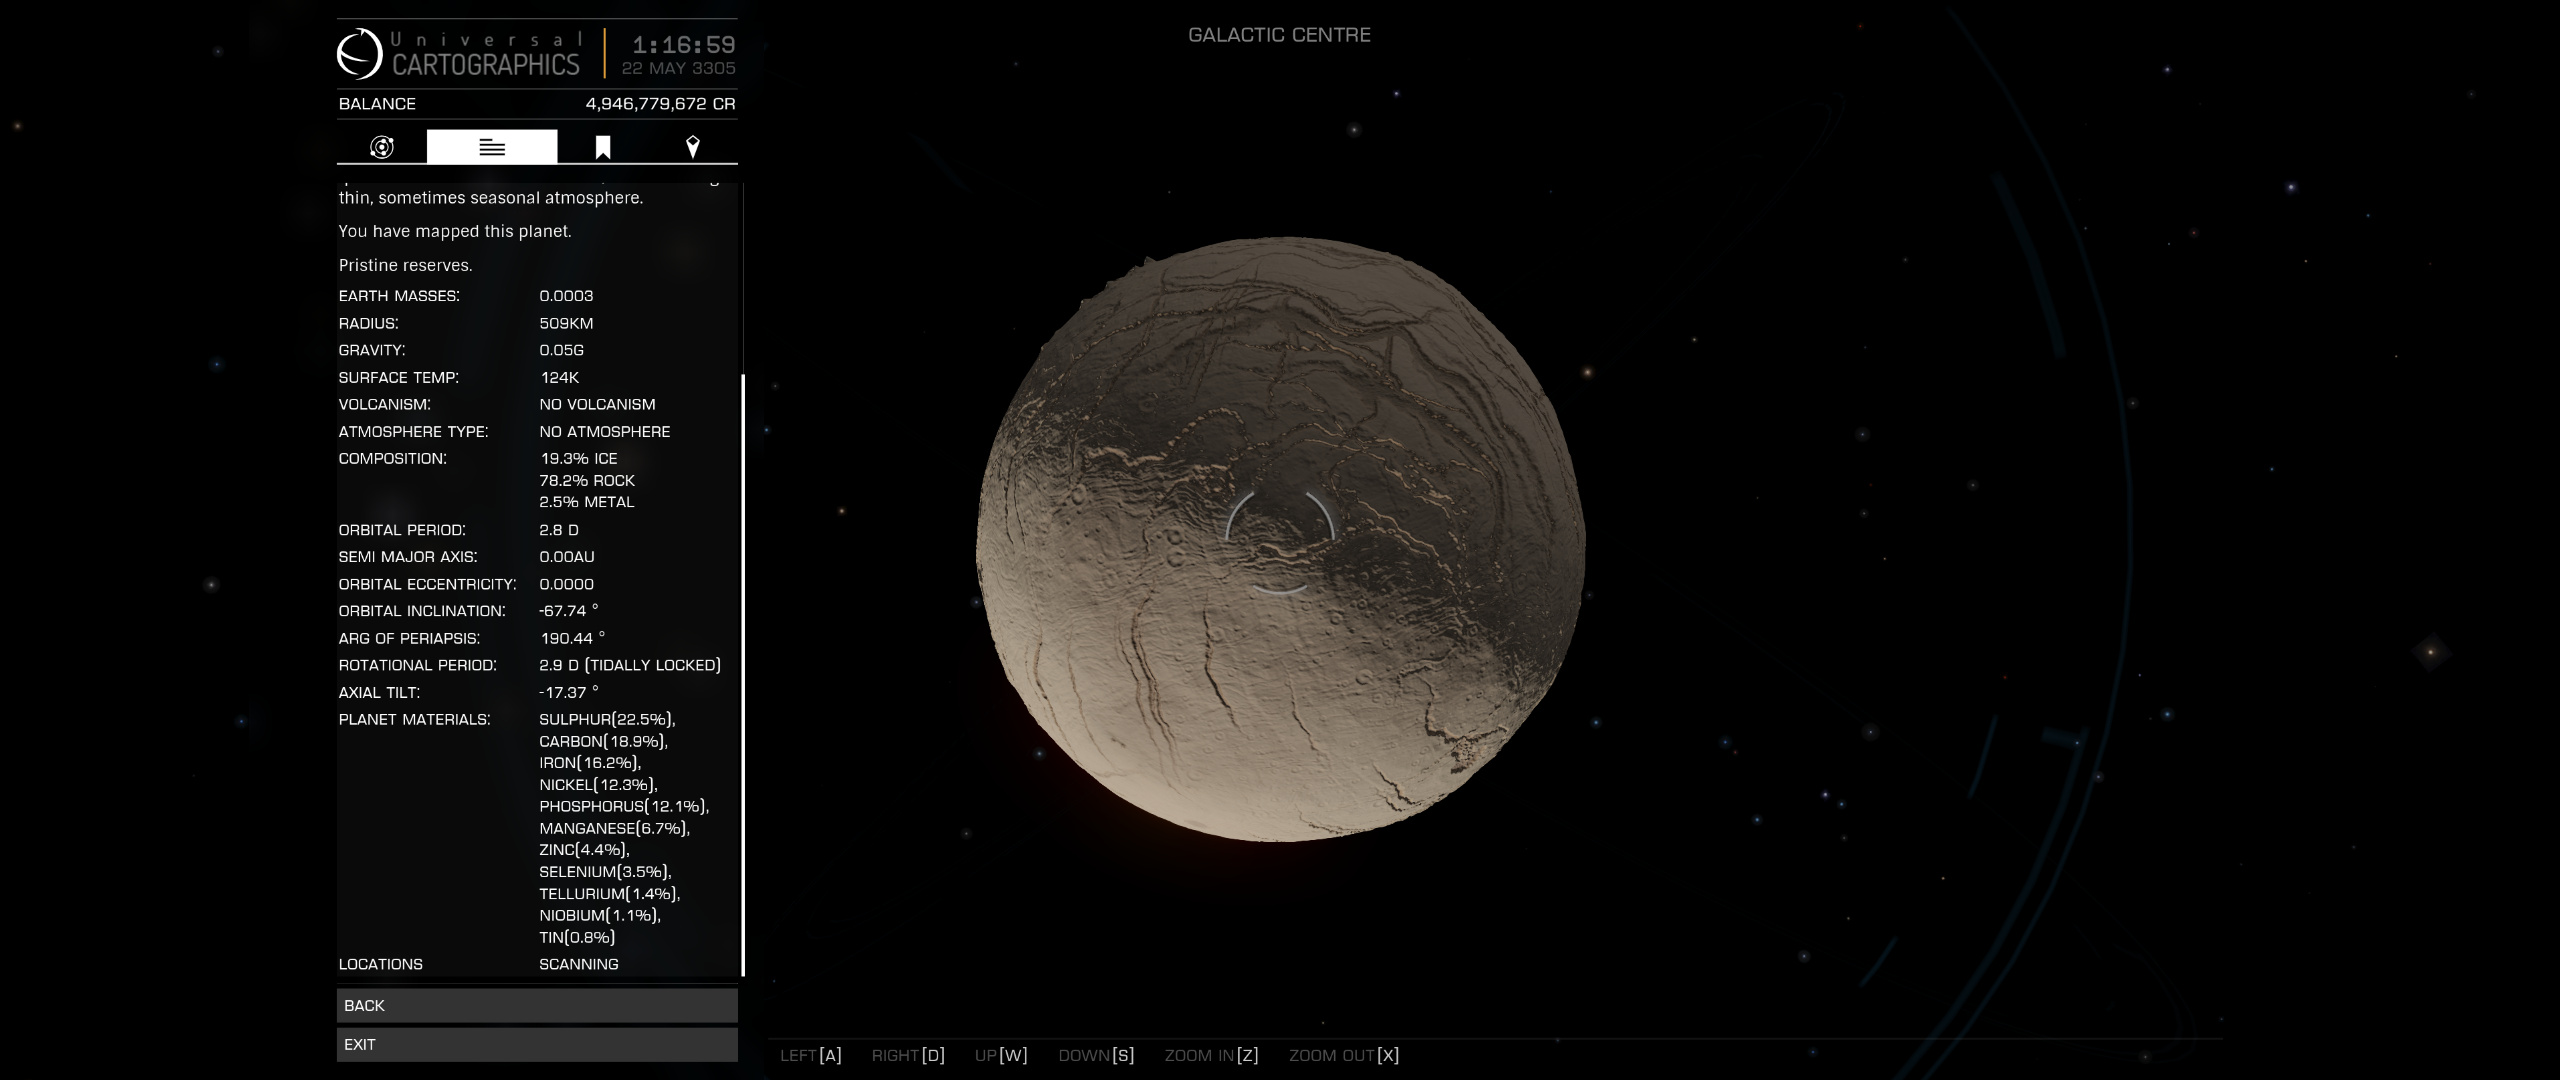Click the LEFT [A] control hint

coord(811,1055)
